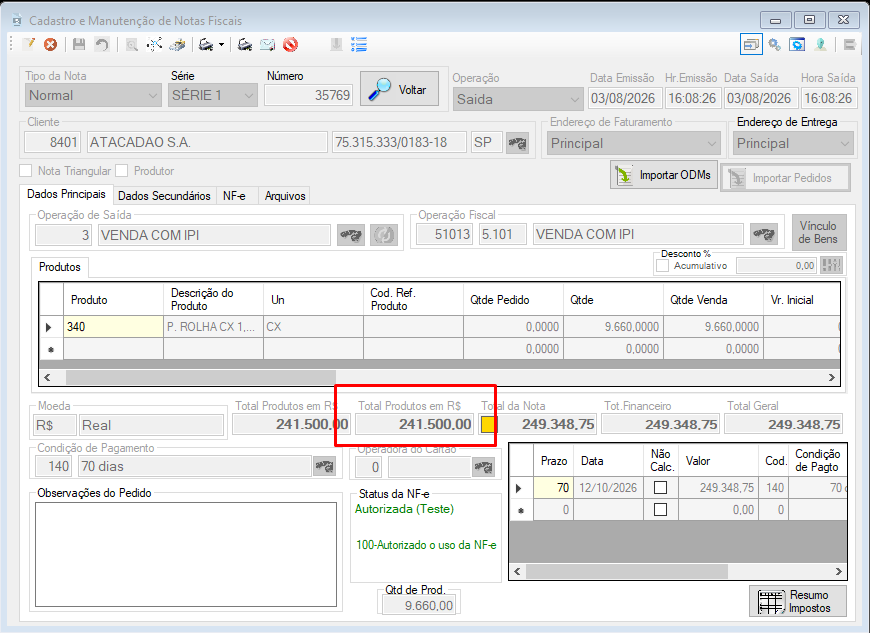Click the red prohibited circle toolbar icon

[x=290, y=44]
